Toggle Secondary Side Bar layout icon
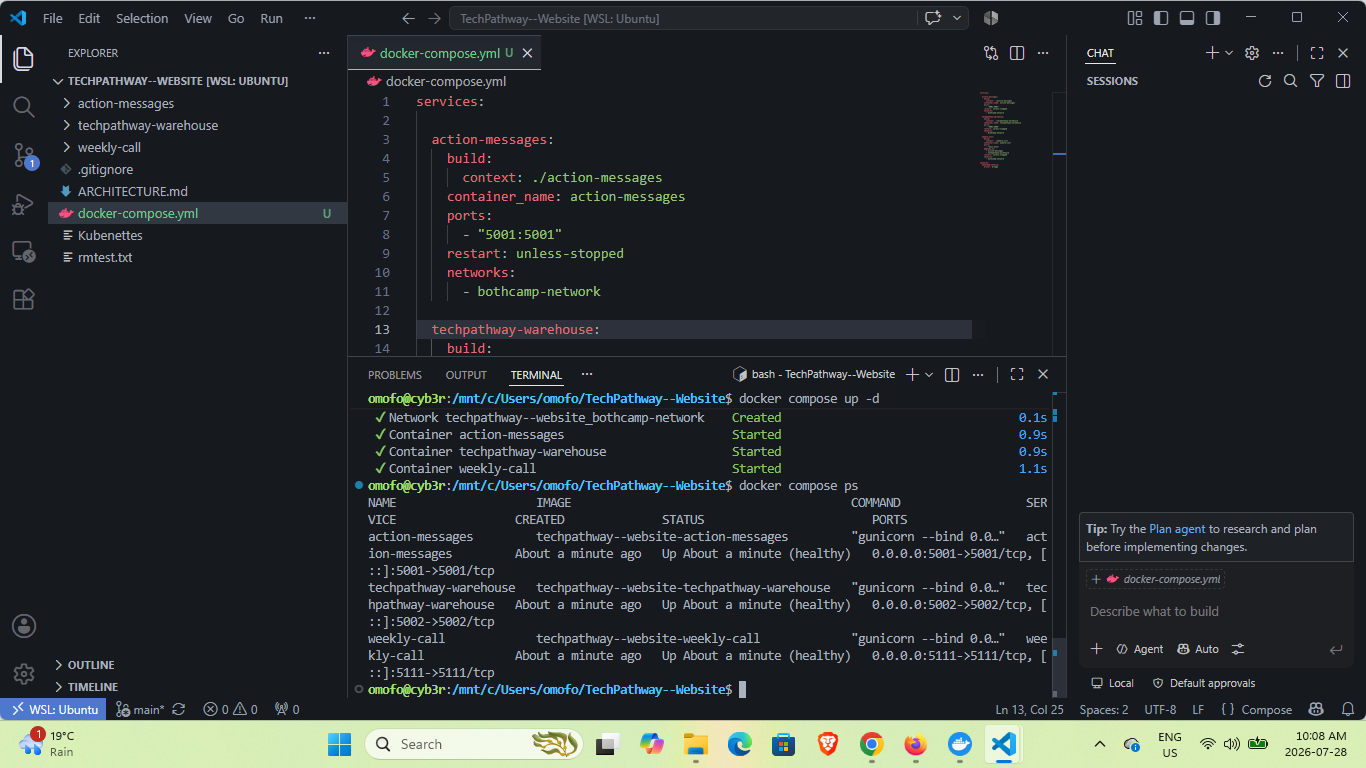The height and width of the screenshot is (768, 1366). coord(1213,18)
